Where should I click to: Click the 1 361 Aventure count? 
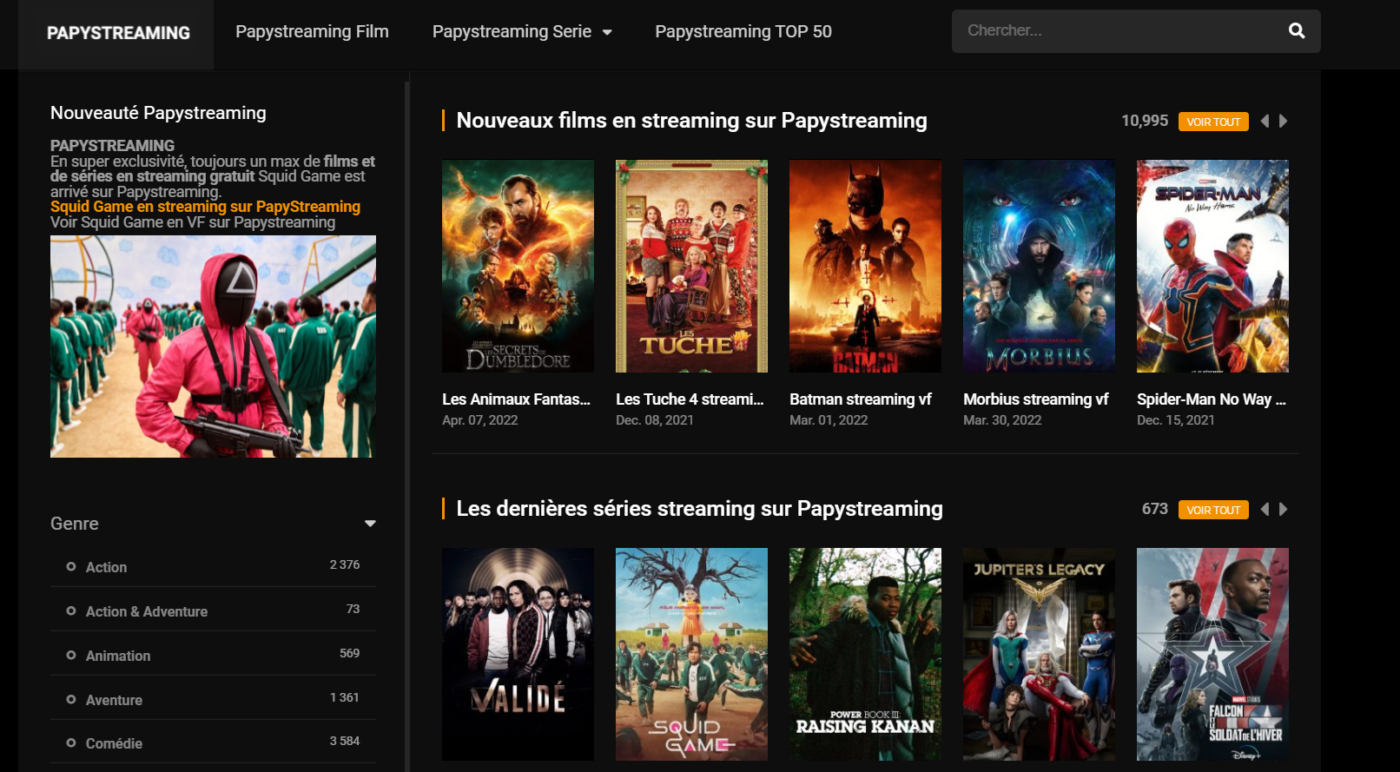(345, 697)
